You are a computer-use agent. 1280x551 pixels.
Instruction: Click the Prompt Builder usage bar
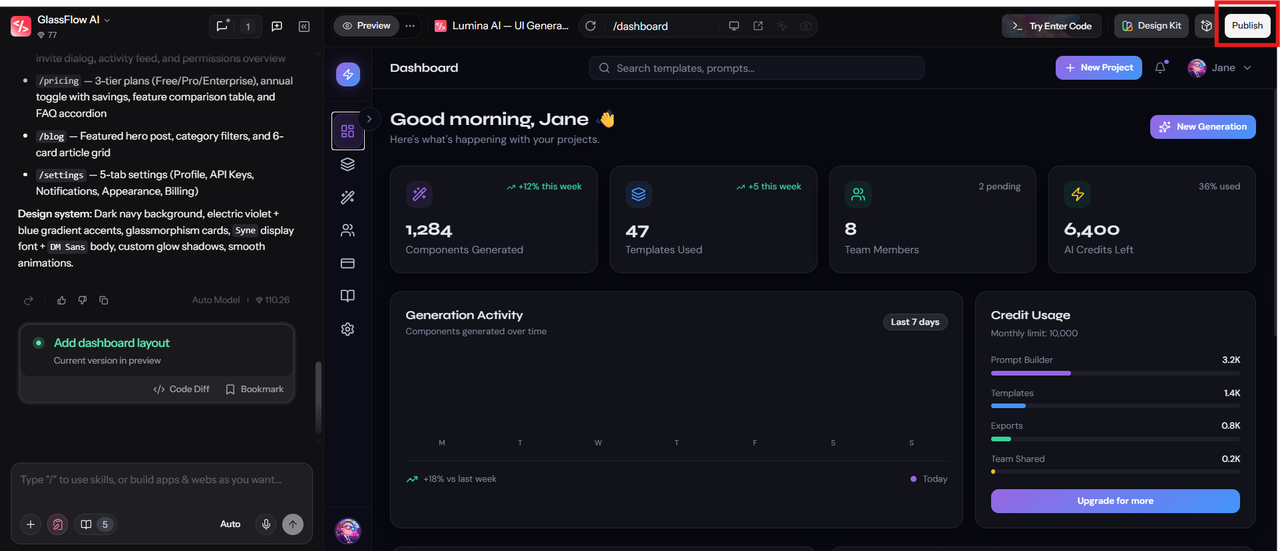(1115, 373)
